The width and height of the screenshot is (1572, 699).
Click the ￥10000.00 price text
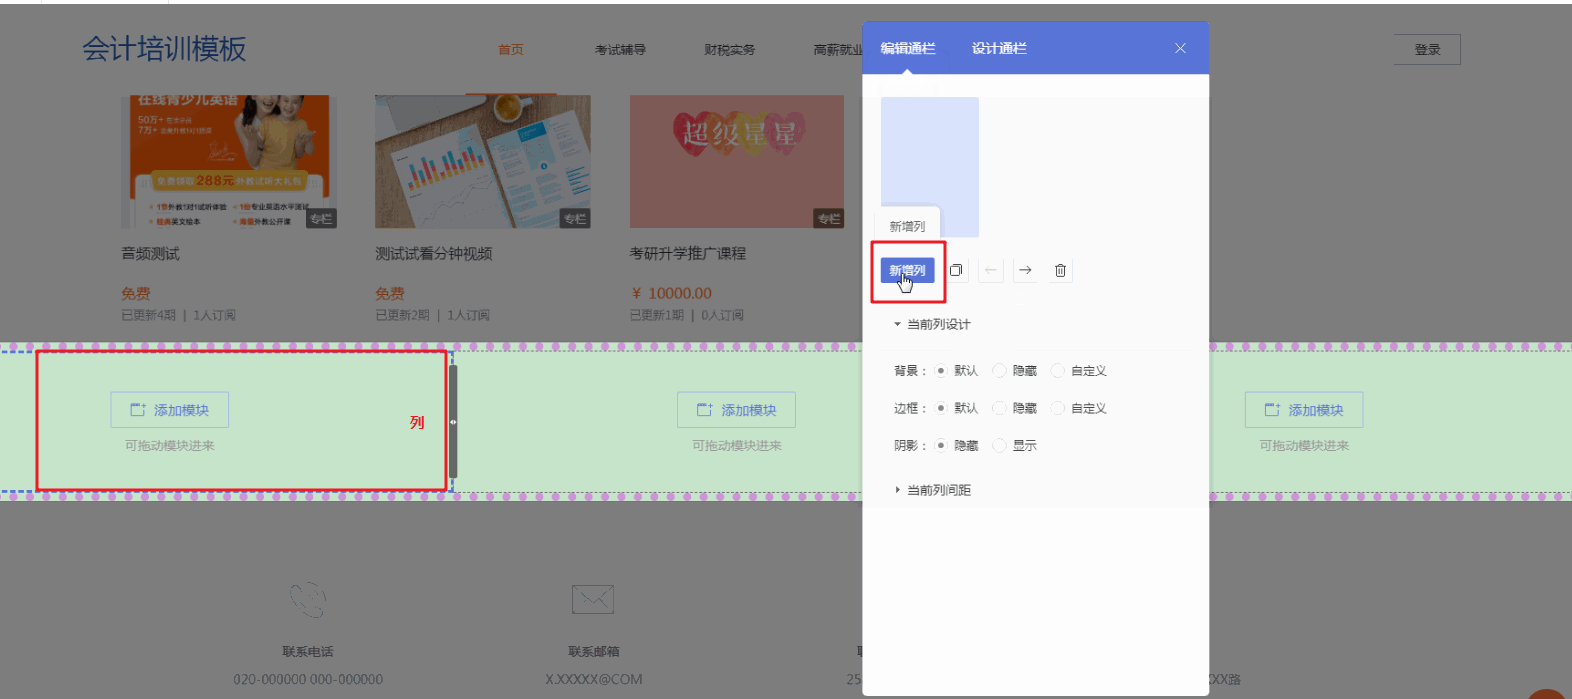(x=672, y=293)
